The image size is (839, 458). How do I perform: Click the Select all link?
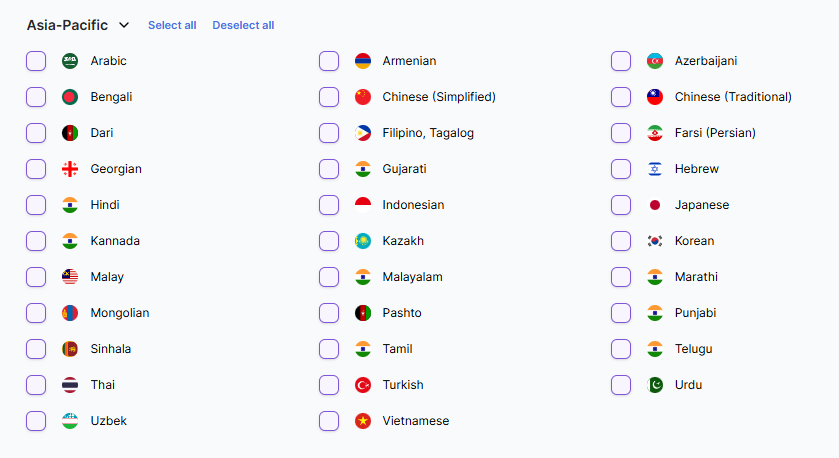172,25
